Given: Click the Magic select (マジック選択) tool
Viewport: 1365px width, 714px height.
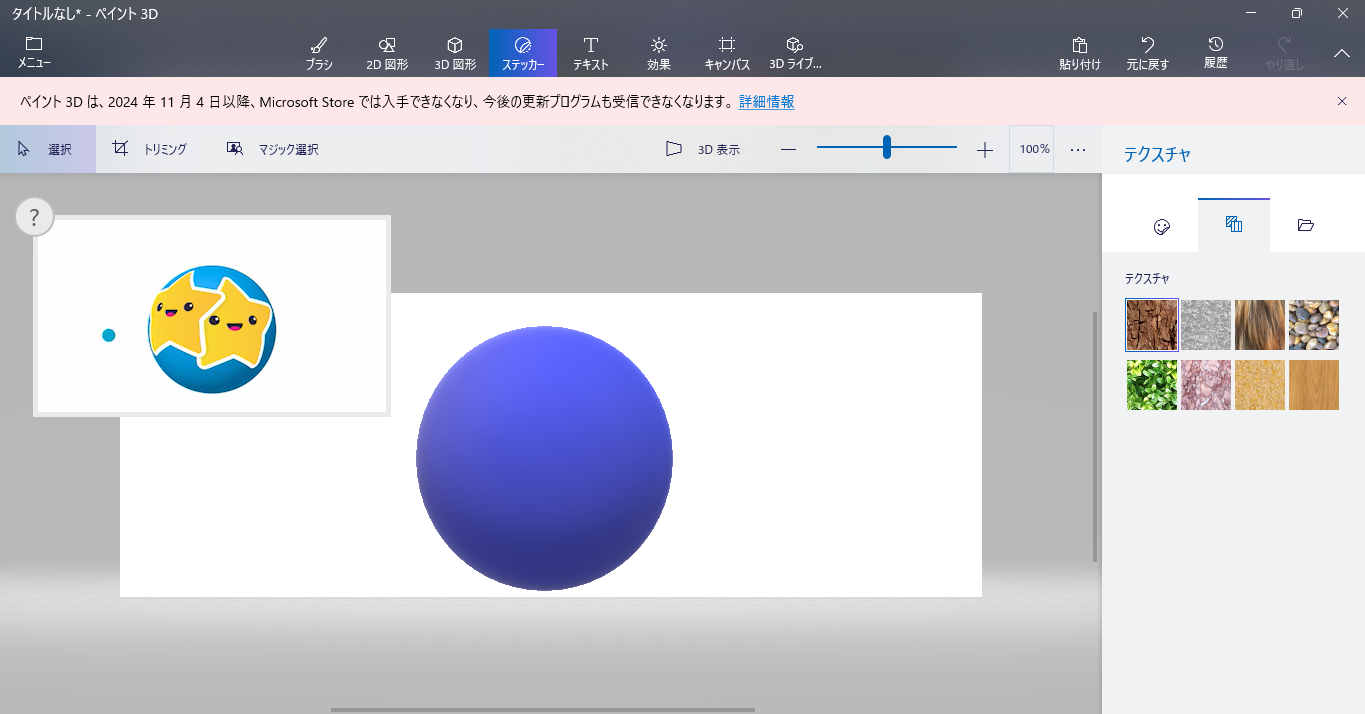Looking at the screenshot, I should tap(273, 149).
